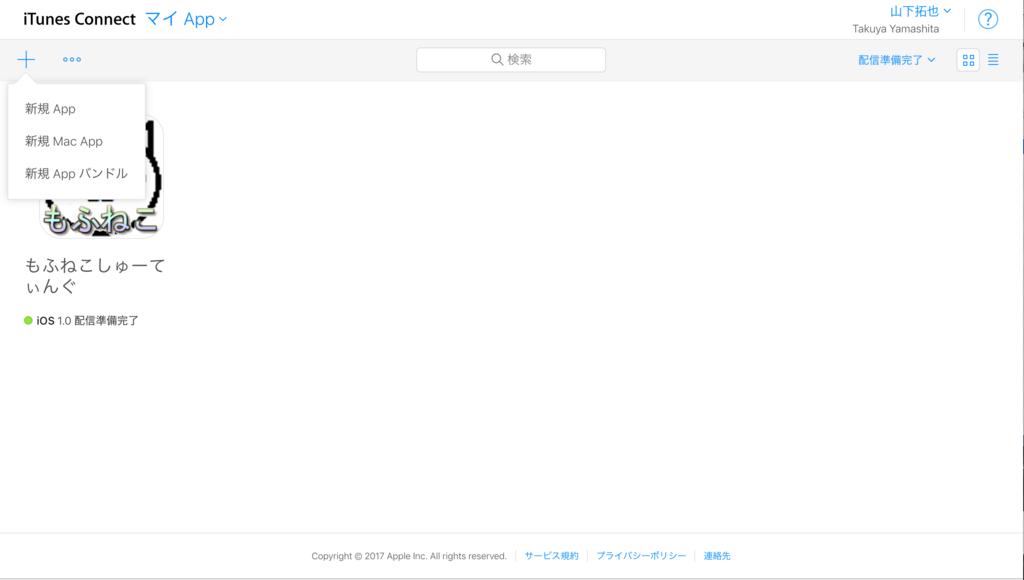This screenshot has width=1024, height=580.
Task: Open the help question mark icon
Action: [987, 19]
